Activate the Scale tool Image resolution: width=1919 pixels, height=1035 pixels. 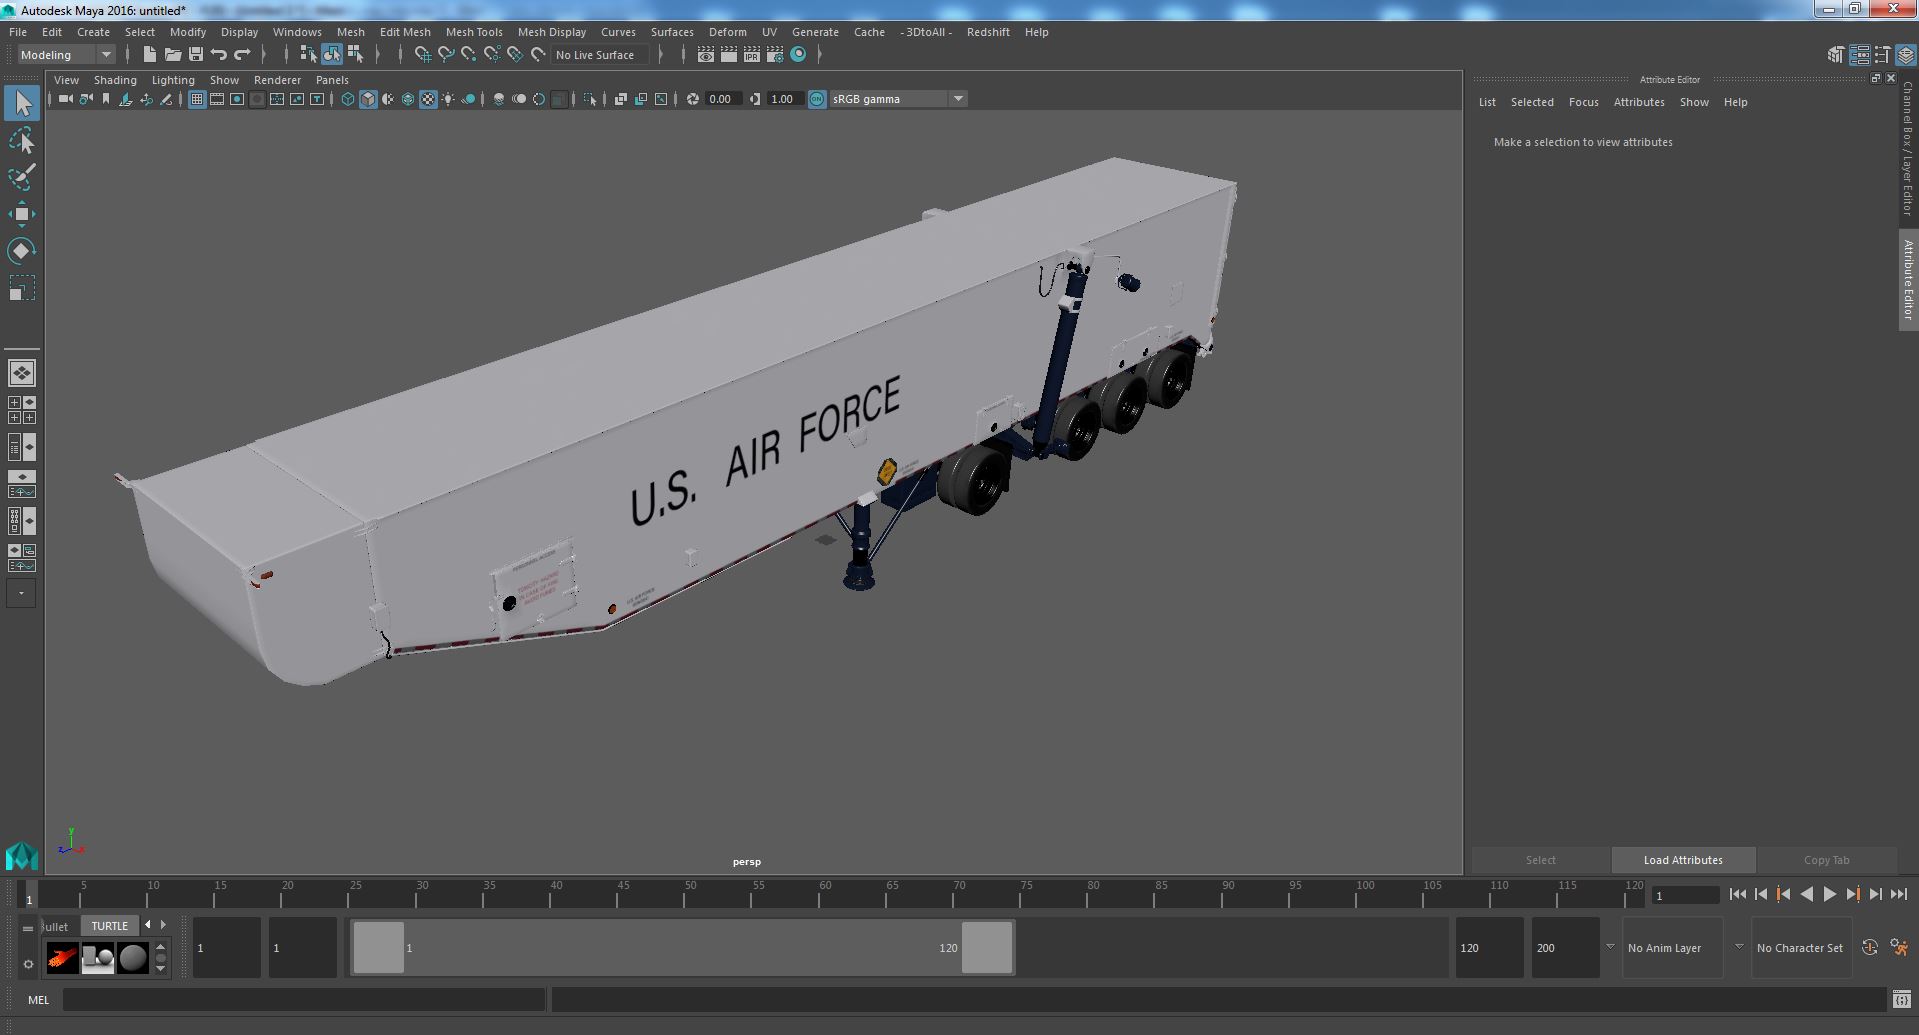click(22, 288)
